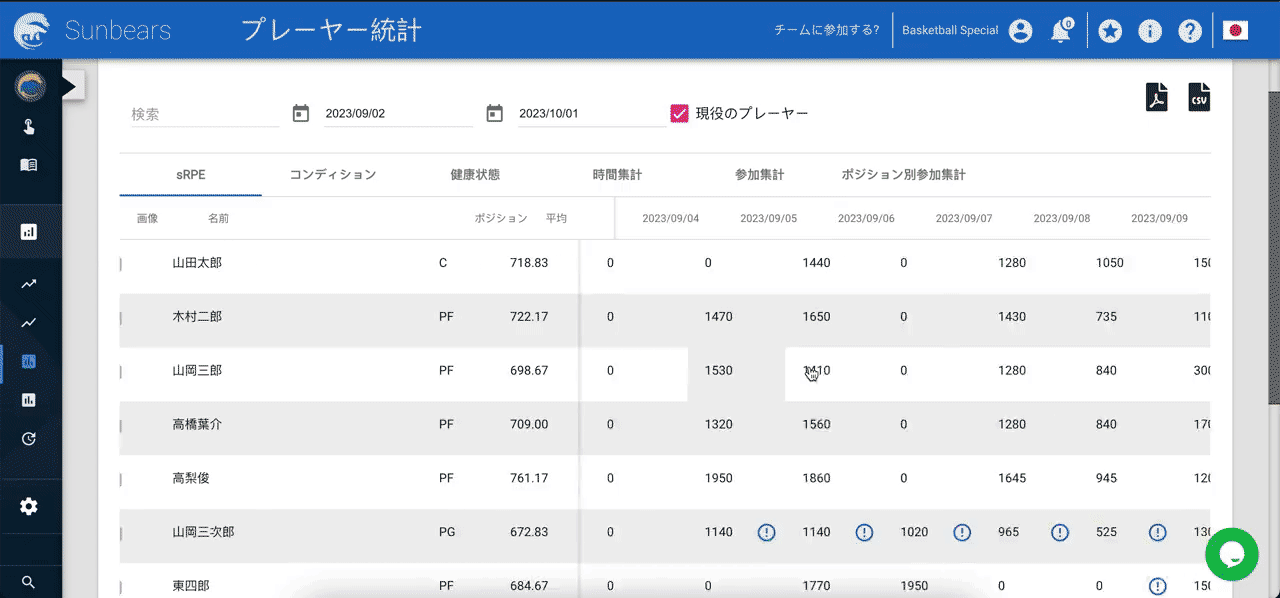Screen dimensions: 1280x598
Task: Select the trending line chart sidebar icon
Action: (27, 283)
